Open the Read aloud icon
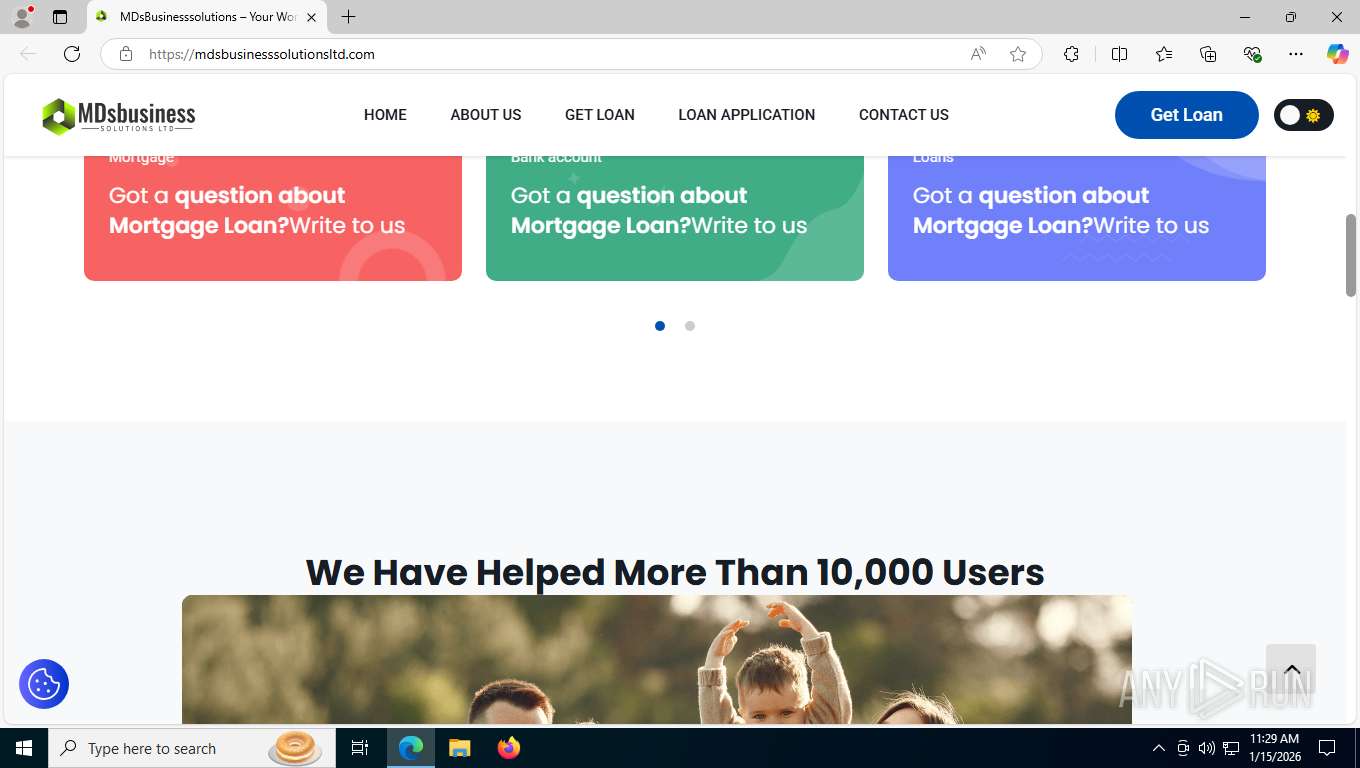The image size is (1360, 768). [978, 54]
